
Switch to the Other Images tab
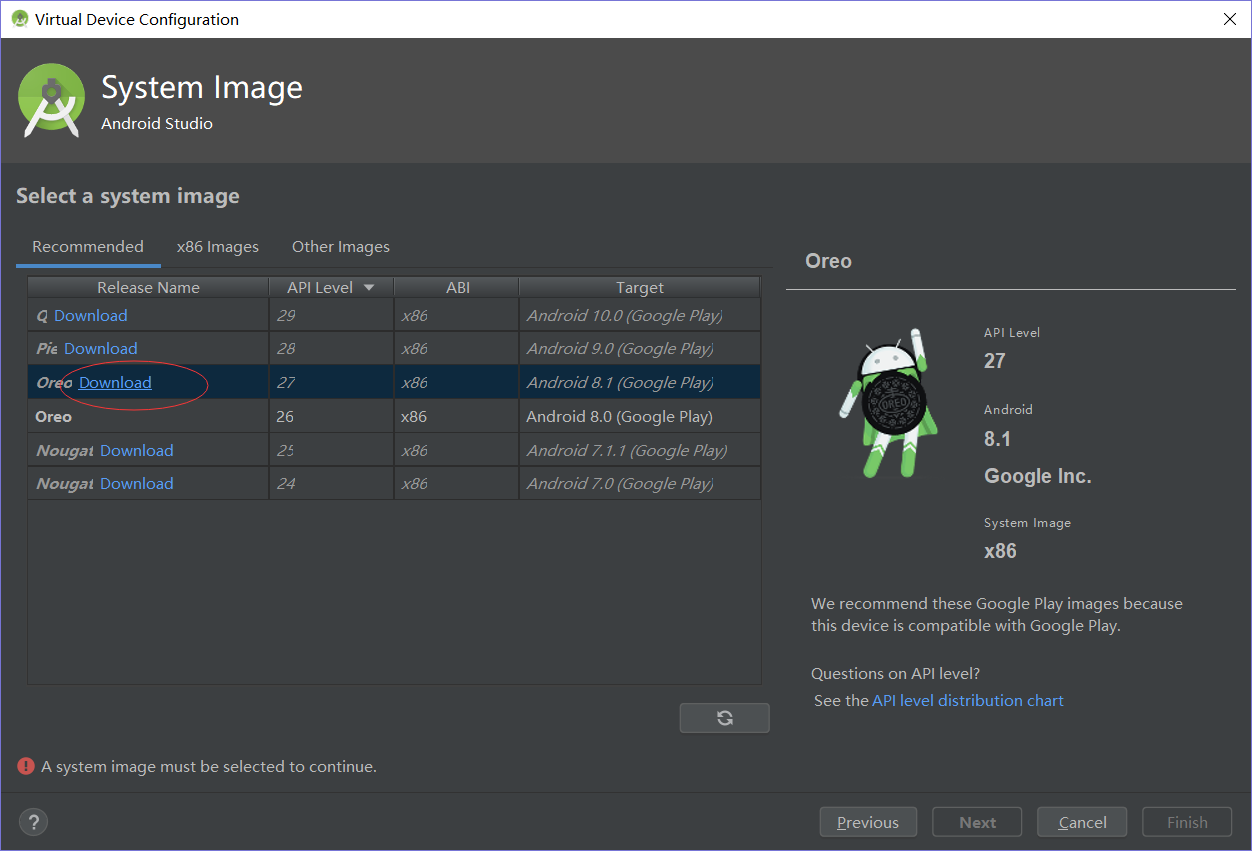click(x=341, y=247)
